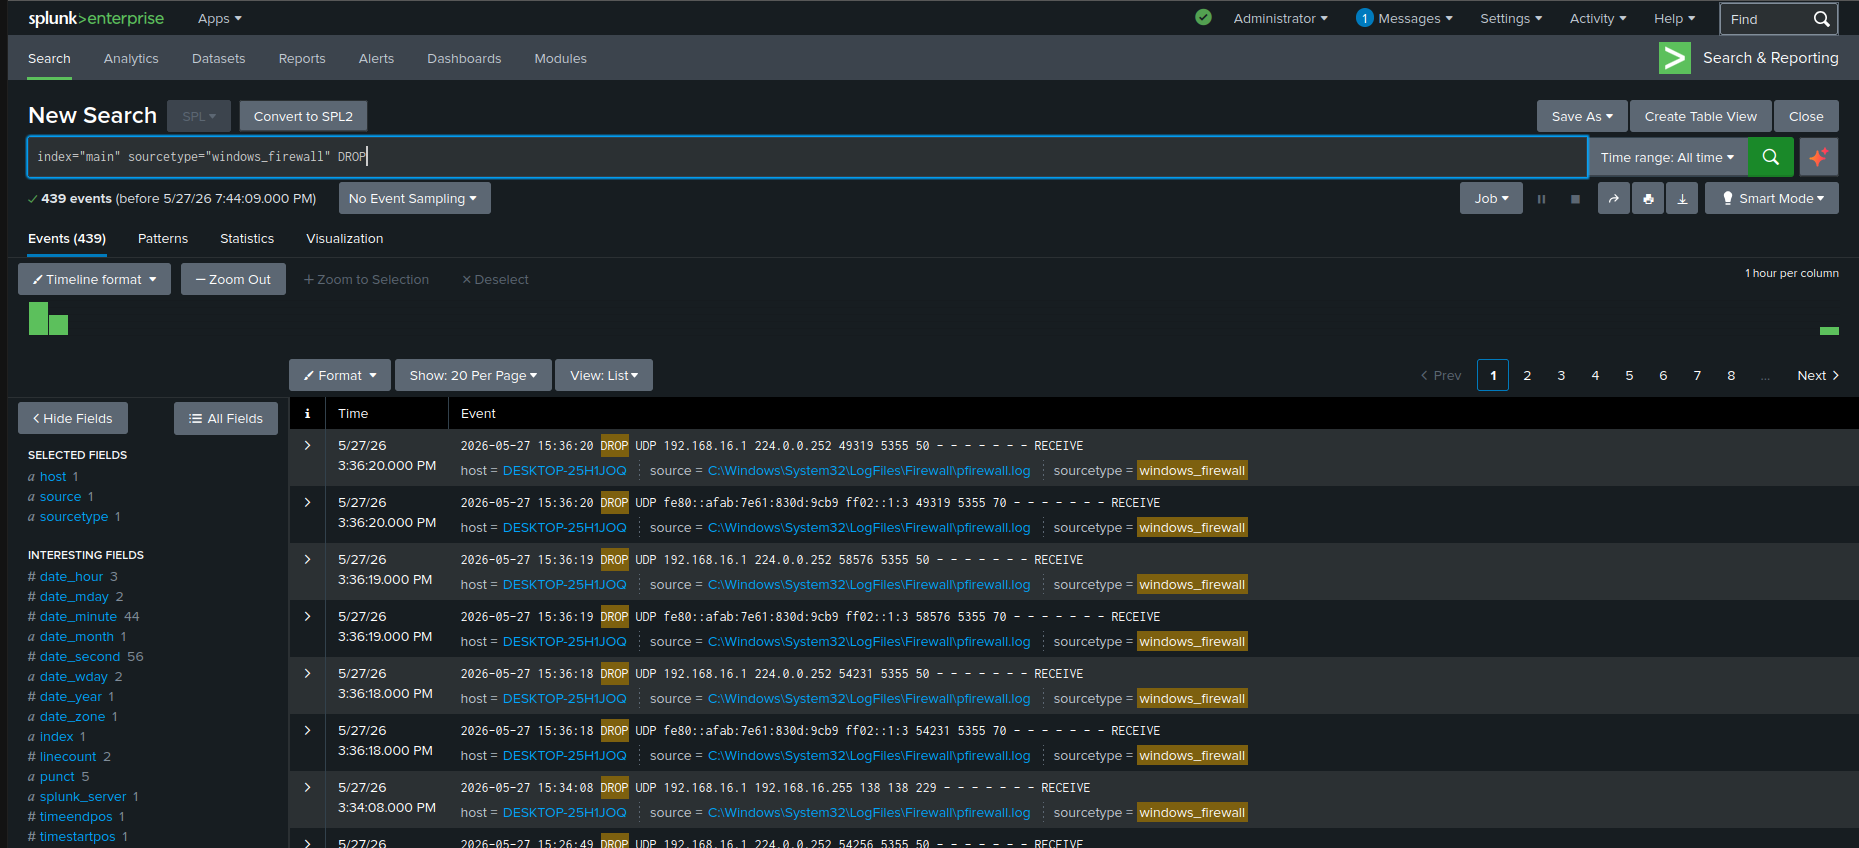The image size is (1859, 848).
Task: Export results with the download icon
Action: click(1682, 198)
